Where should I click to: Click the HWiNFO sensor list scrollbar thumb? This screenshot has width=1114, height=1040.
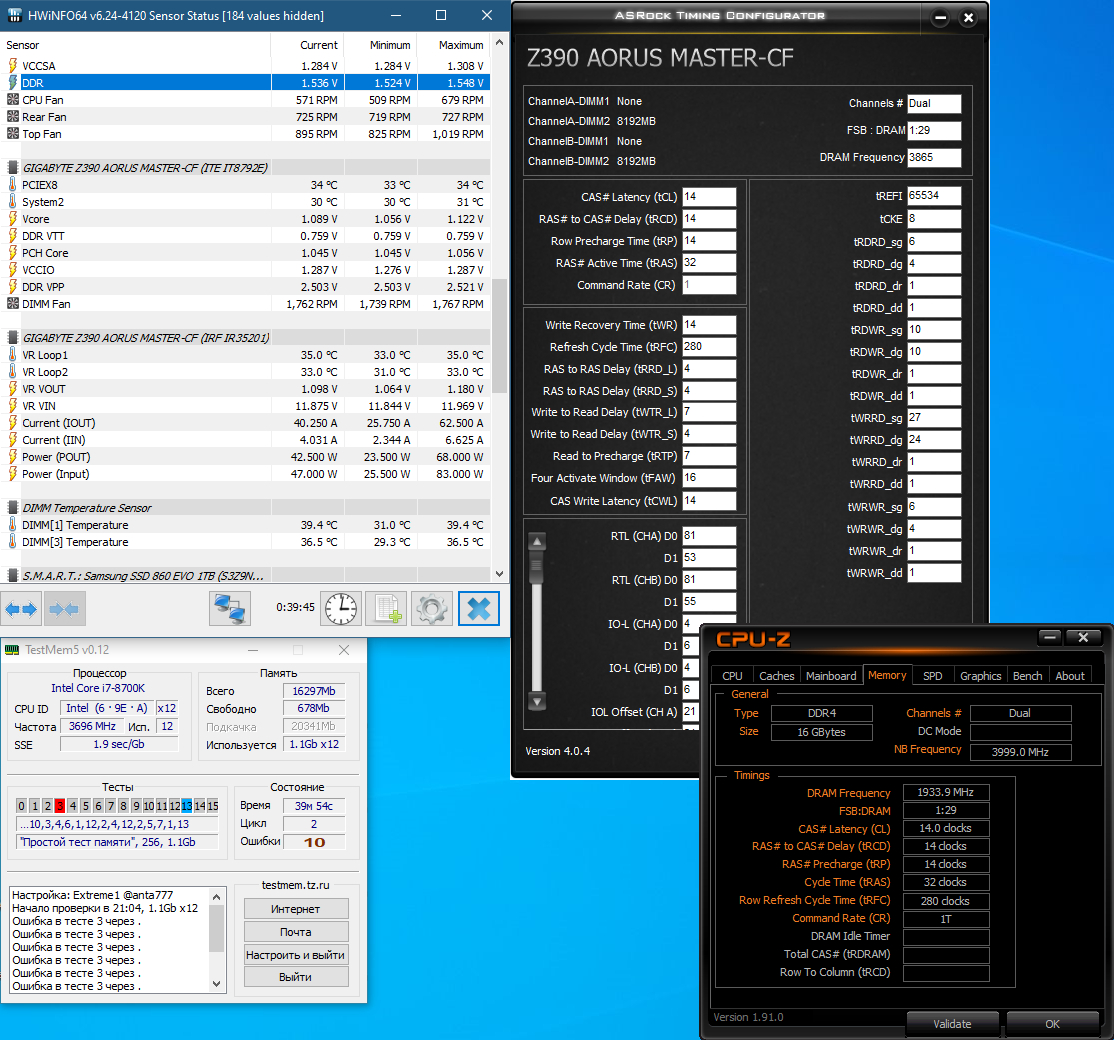[499, 335]
